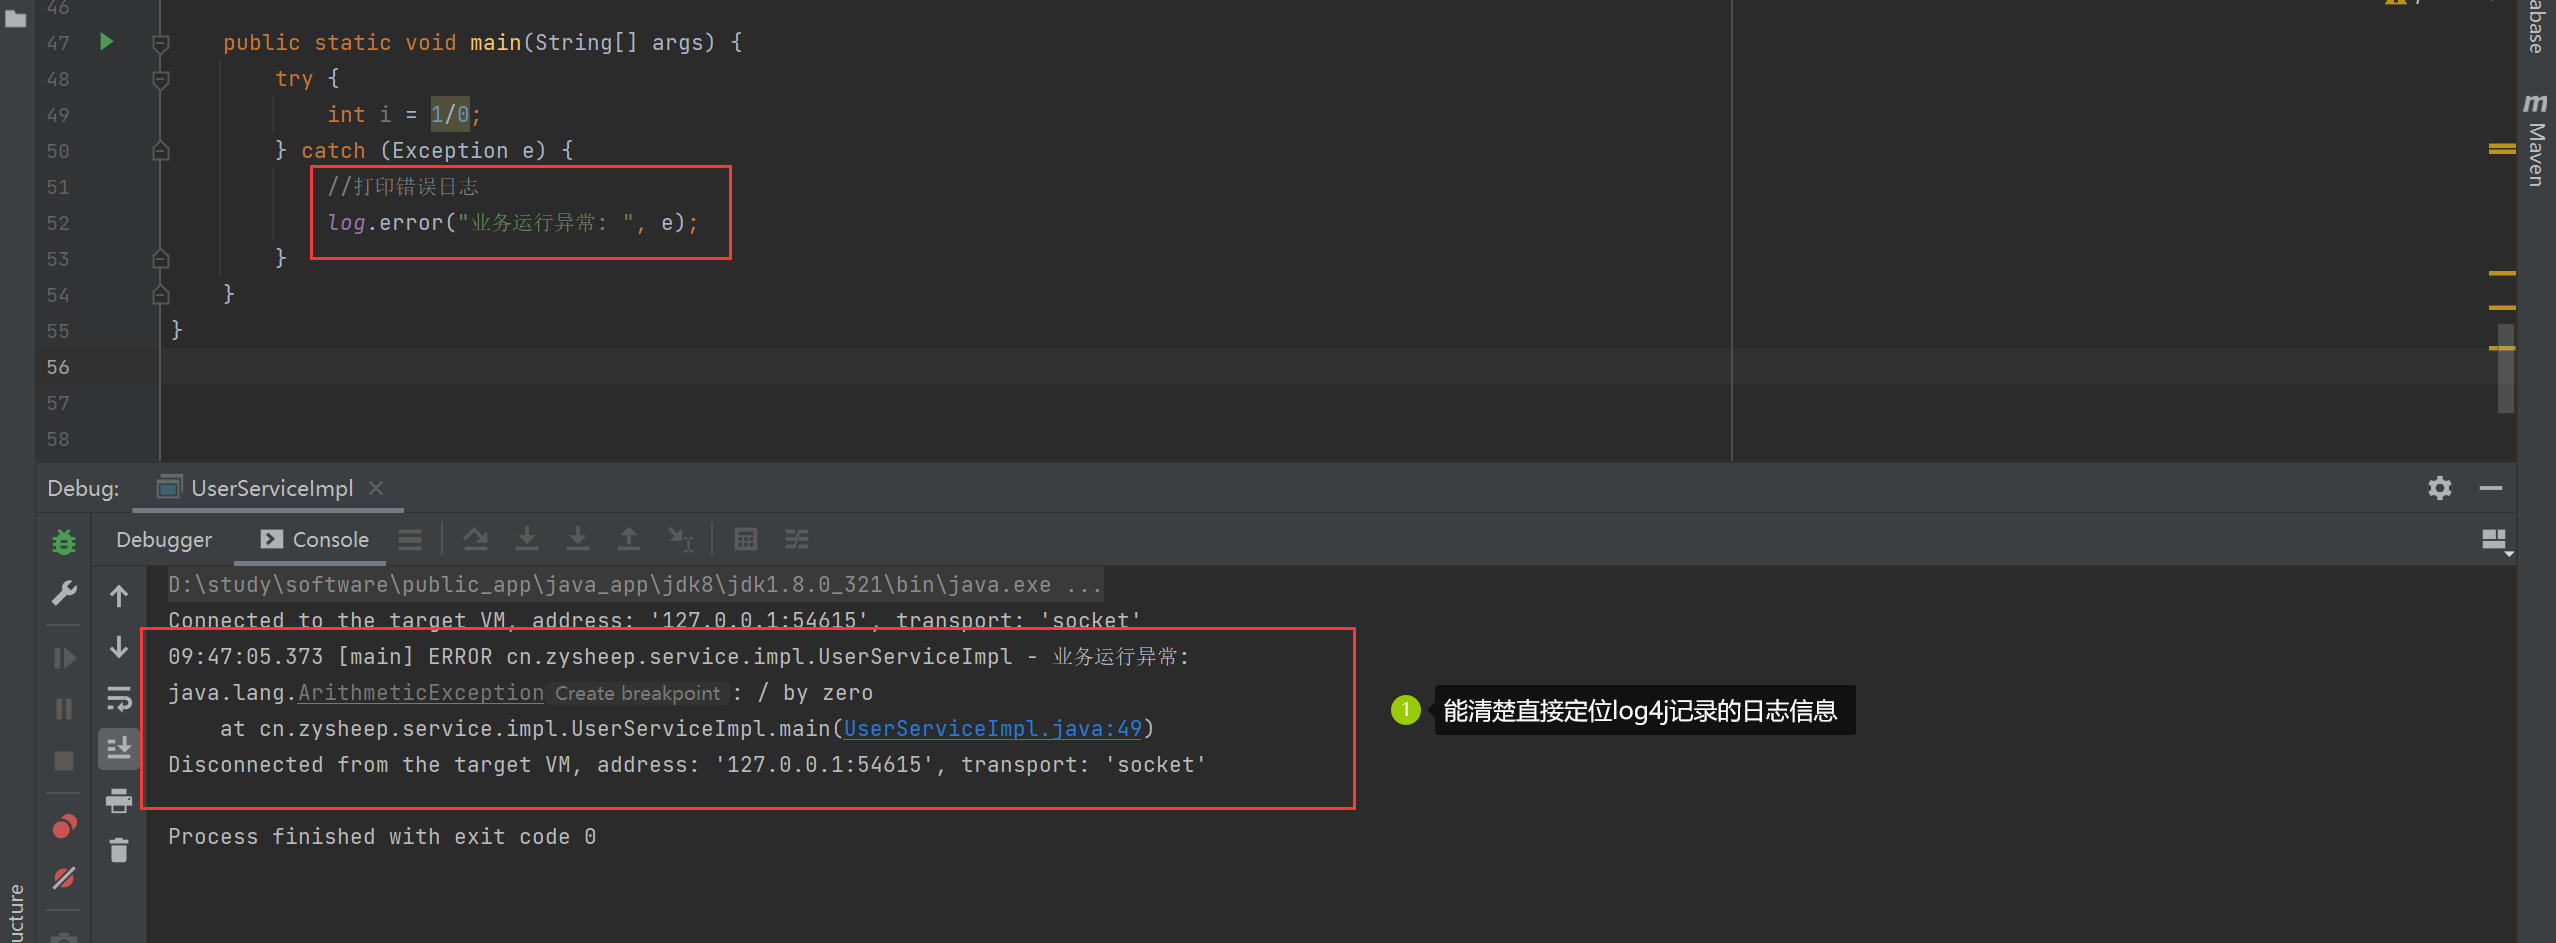Click the 'log.error' call text
Image resolution: width=2556 pixels, height=943 pixels.
click(385, 223)
